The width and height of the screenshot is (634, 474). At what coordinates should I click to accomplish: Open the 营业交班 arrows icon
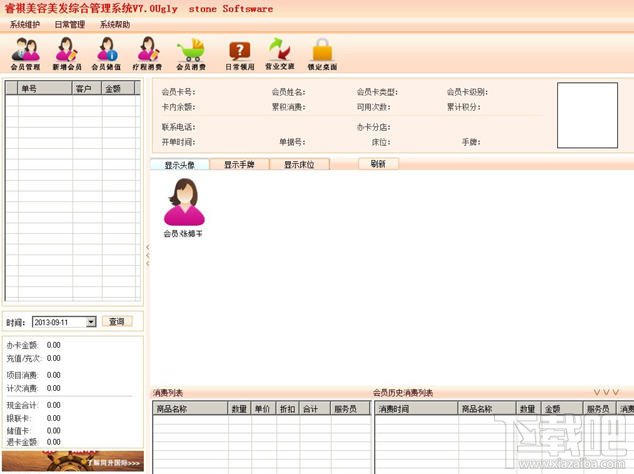[279, 53]
